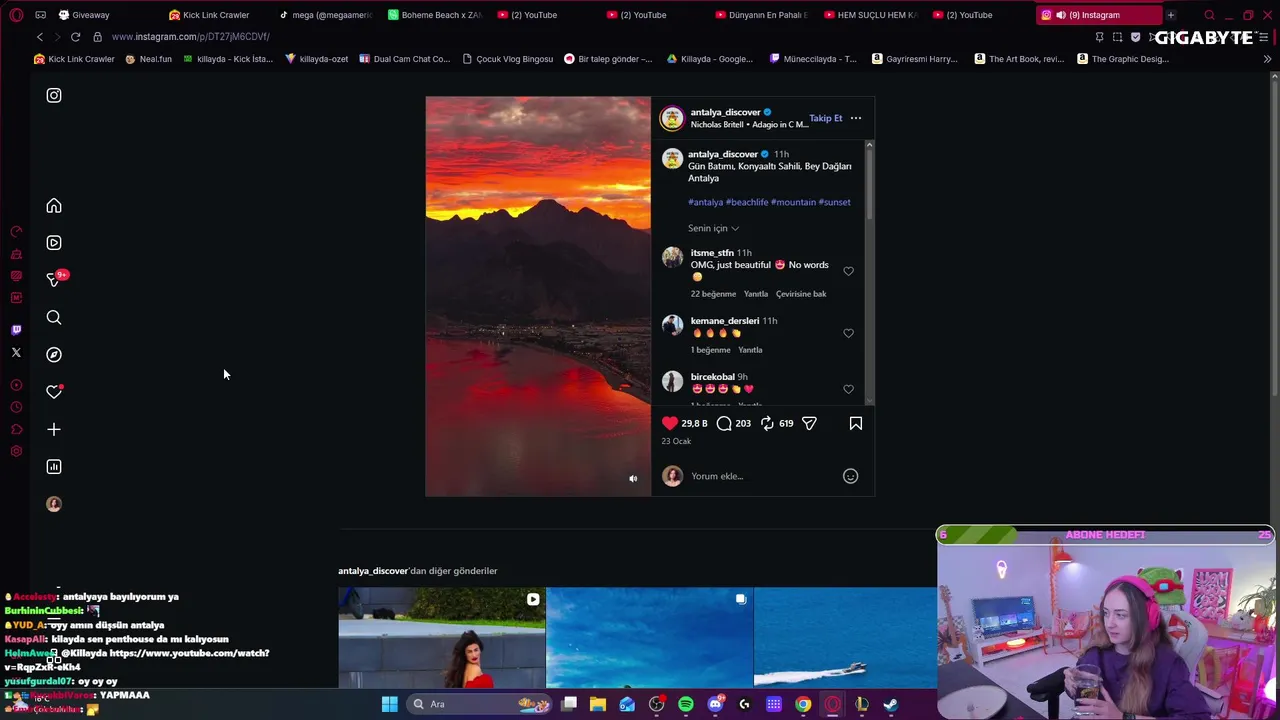Open Instagram home from sidebar
1280x720 pixels.
54,206
